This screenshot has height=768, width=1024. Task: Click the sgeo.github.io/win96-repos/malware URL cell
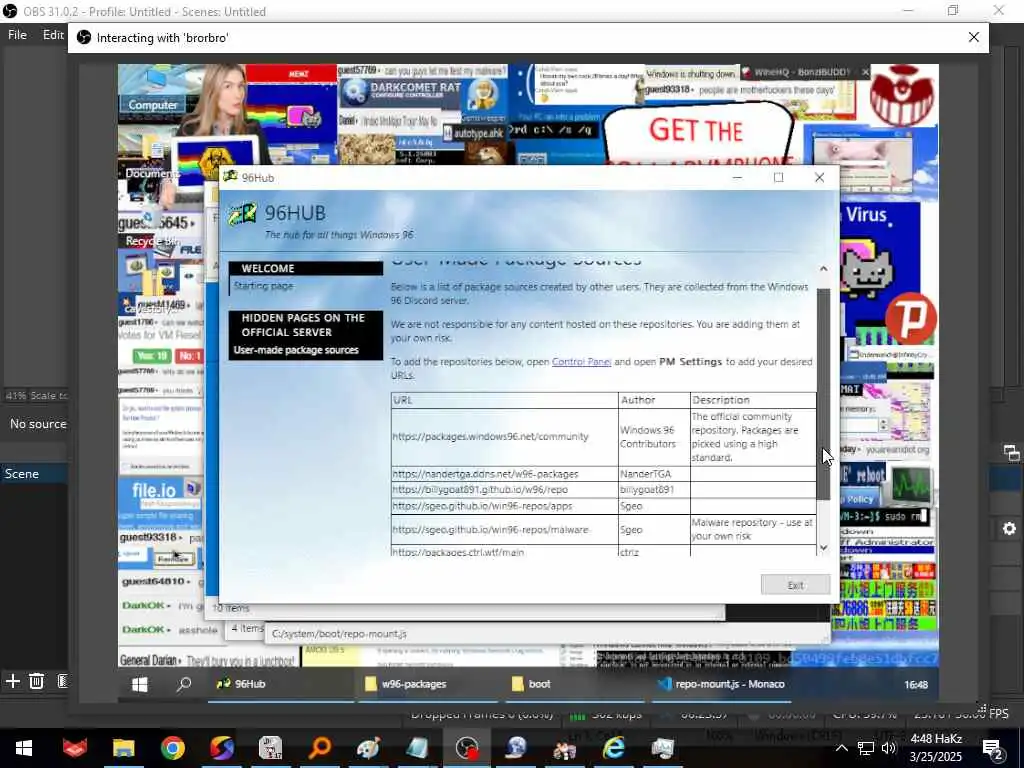[504, 530]
